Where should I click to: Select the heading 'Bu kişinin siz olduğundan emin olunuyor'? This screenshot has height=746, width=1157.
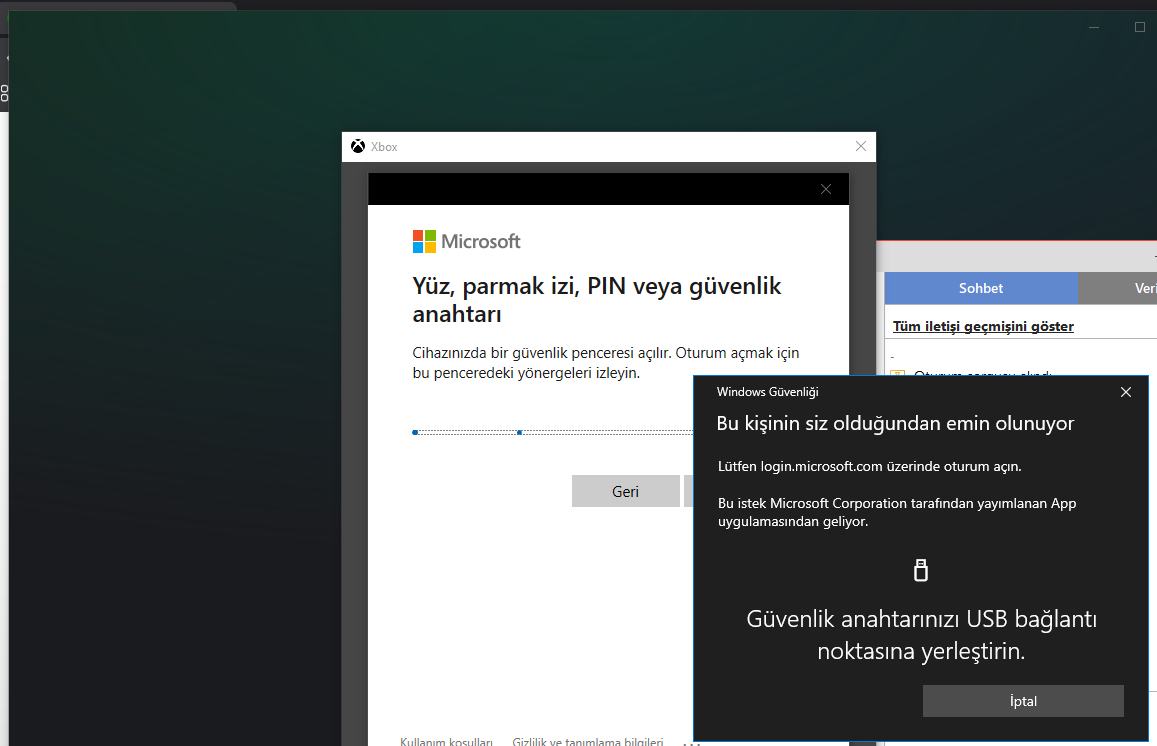895,424
